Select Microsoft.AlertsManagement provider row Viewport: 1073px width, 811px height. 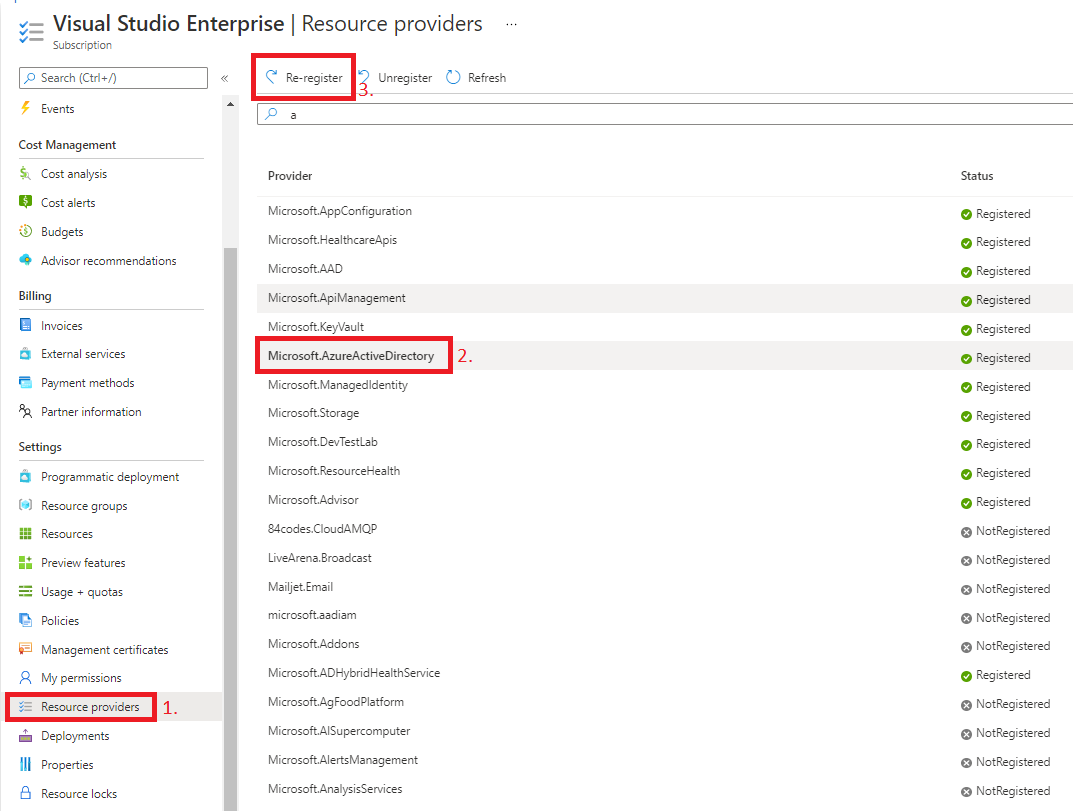(x=665, y=760)
